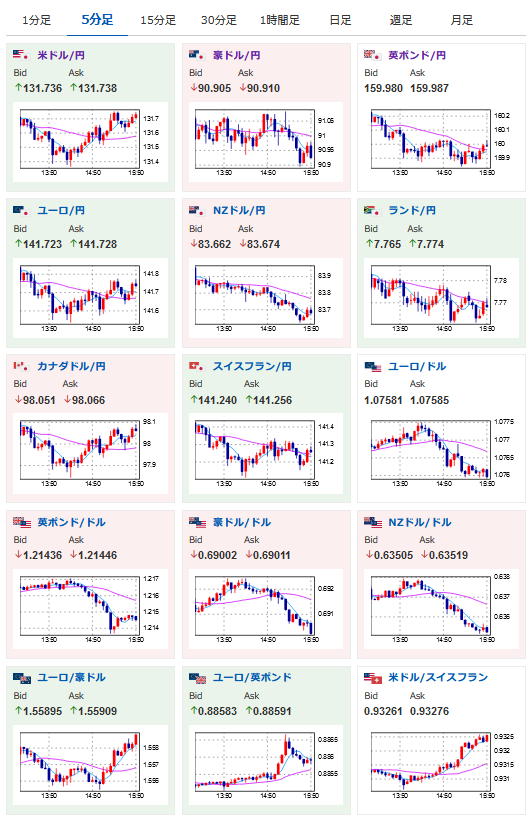This screenshot has height=815, width=526.
Task: Open the NZドル/円 currency pair link
Action: point(239,211)
